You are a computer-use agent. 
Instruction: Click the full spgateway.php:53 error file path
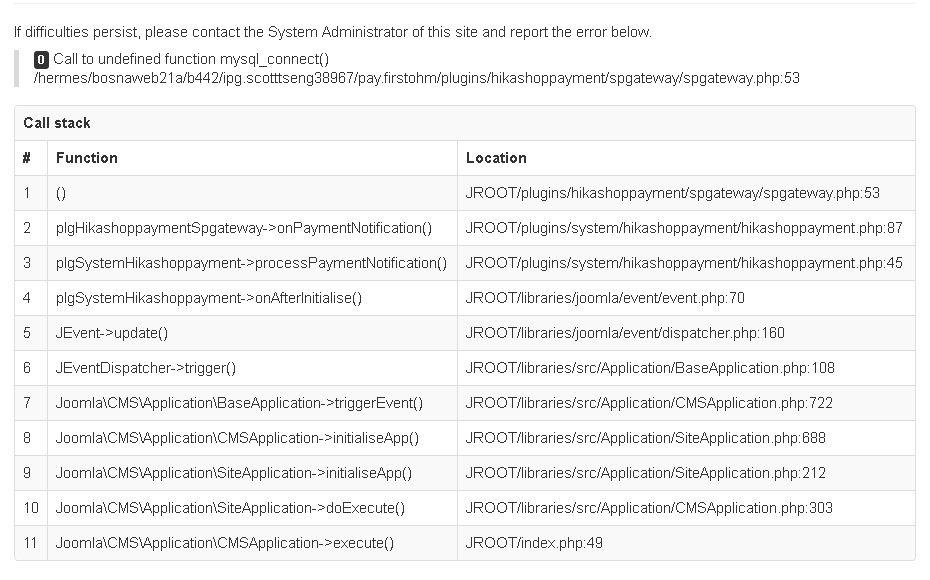point(416,78)
